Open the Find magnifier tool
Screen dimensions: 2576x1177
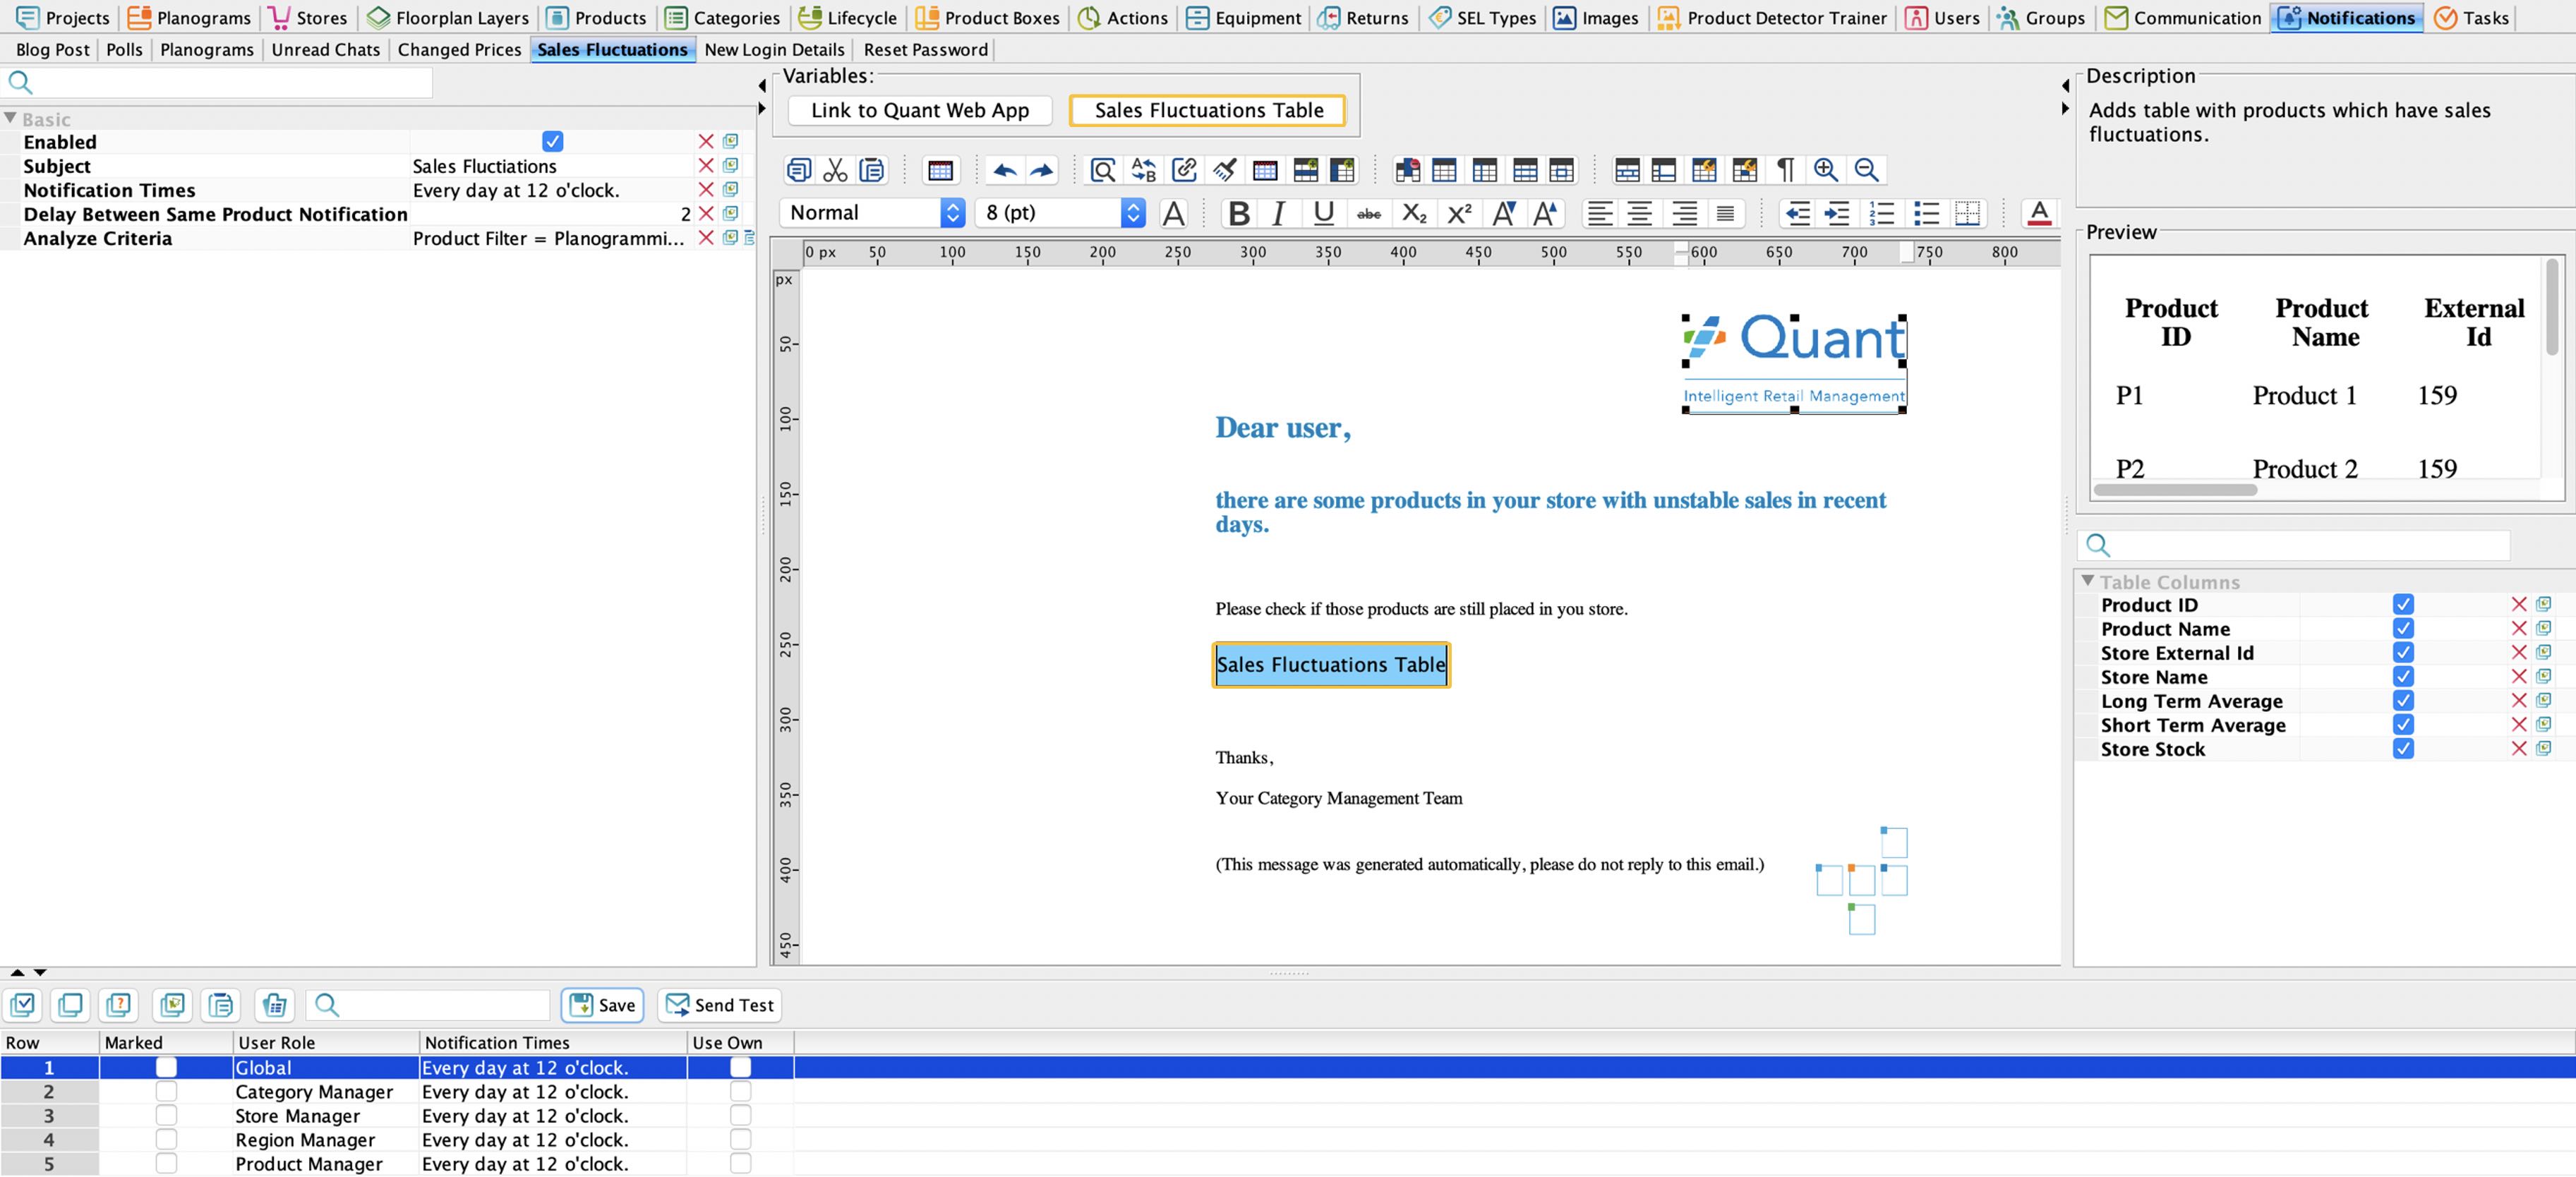point(1102,170)
